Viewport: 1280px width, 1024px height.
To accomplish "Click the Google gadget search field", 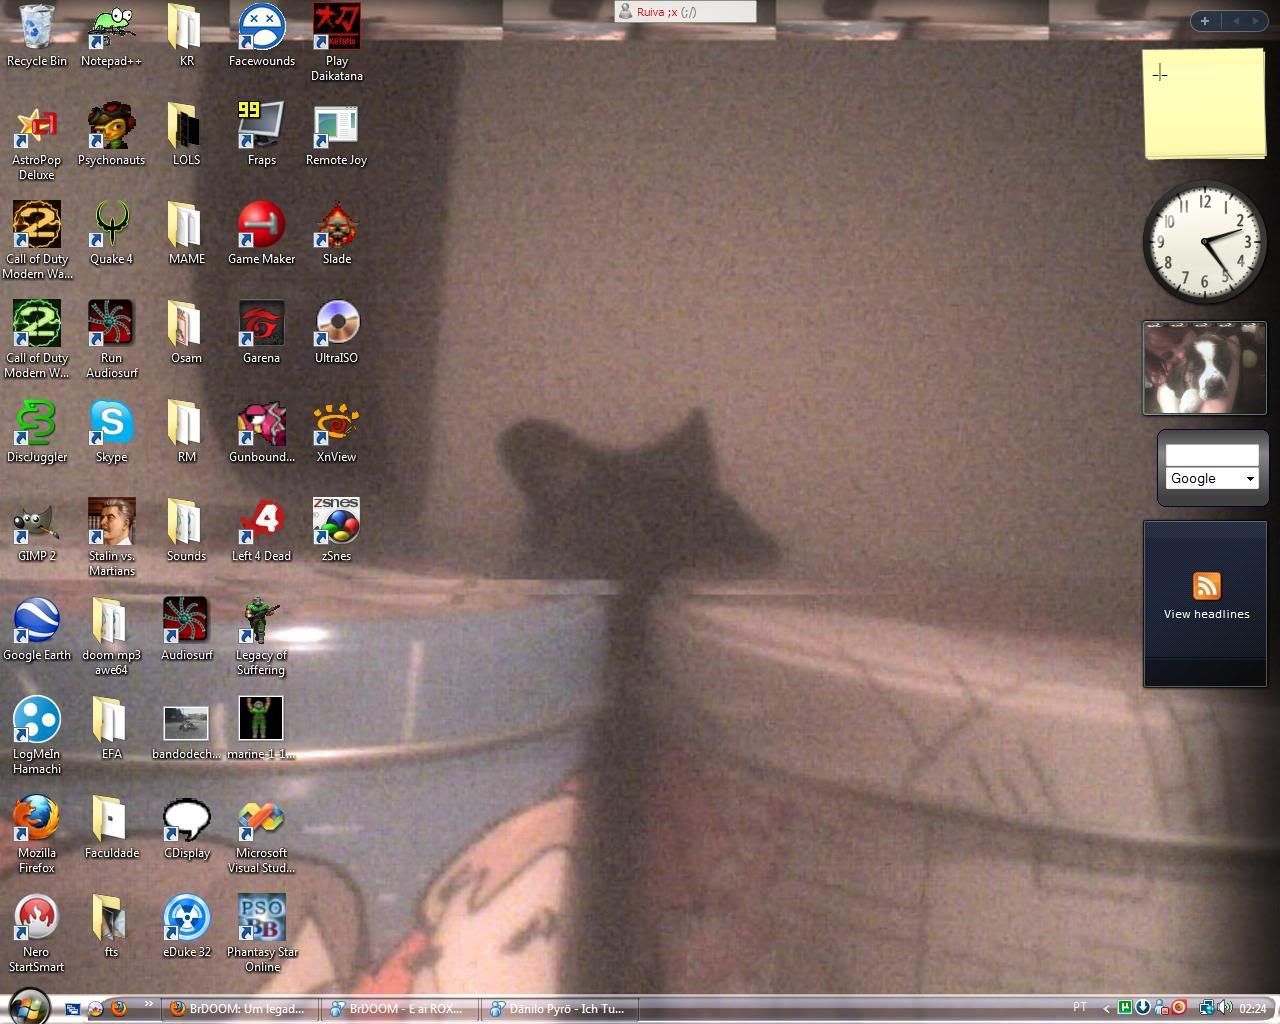I will [1211, 455].
